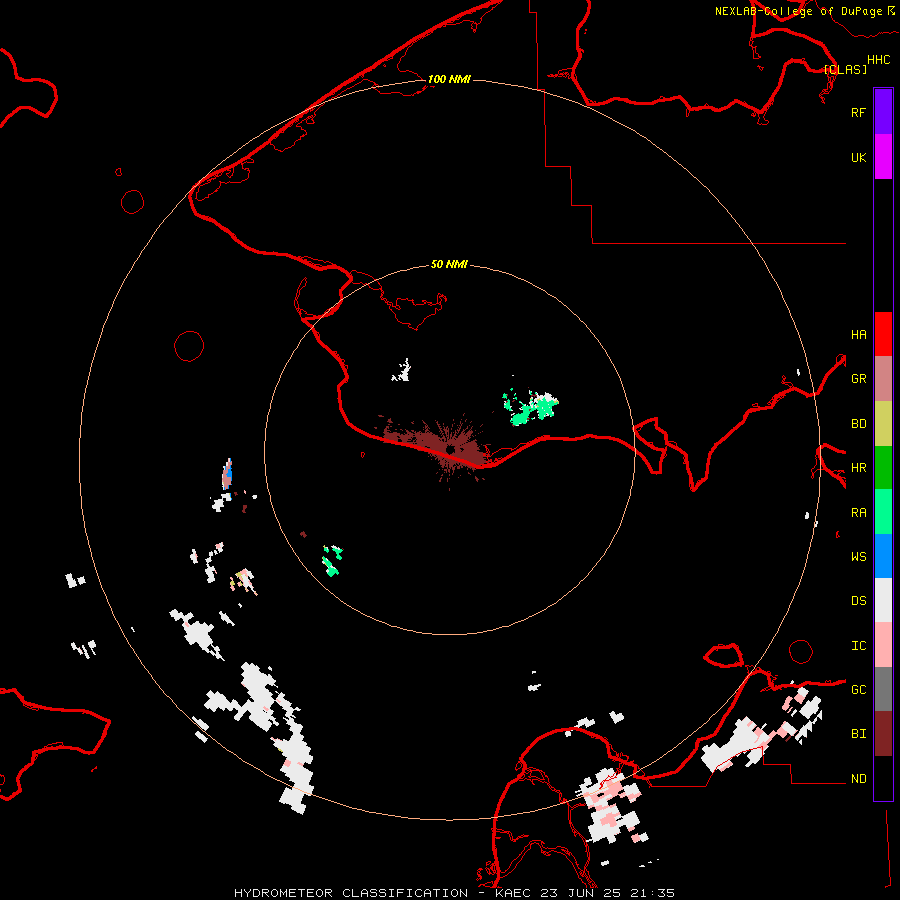Select the IC pink legend swatch
Screen dimensions: 900x900
[x=883, y=645]
